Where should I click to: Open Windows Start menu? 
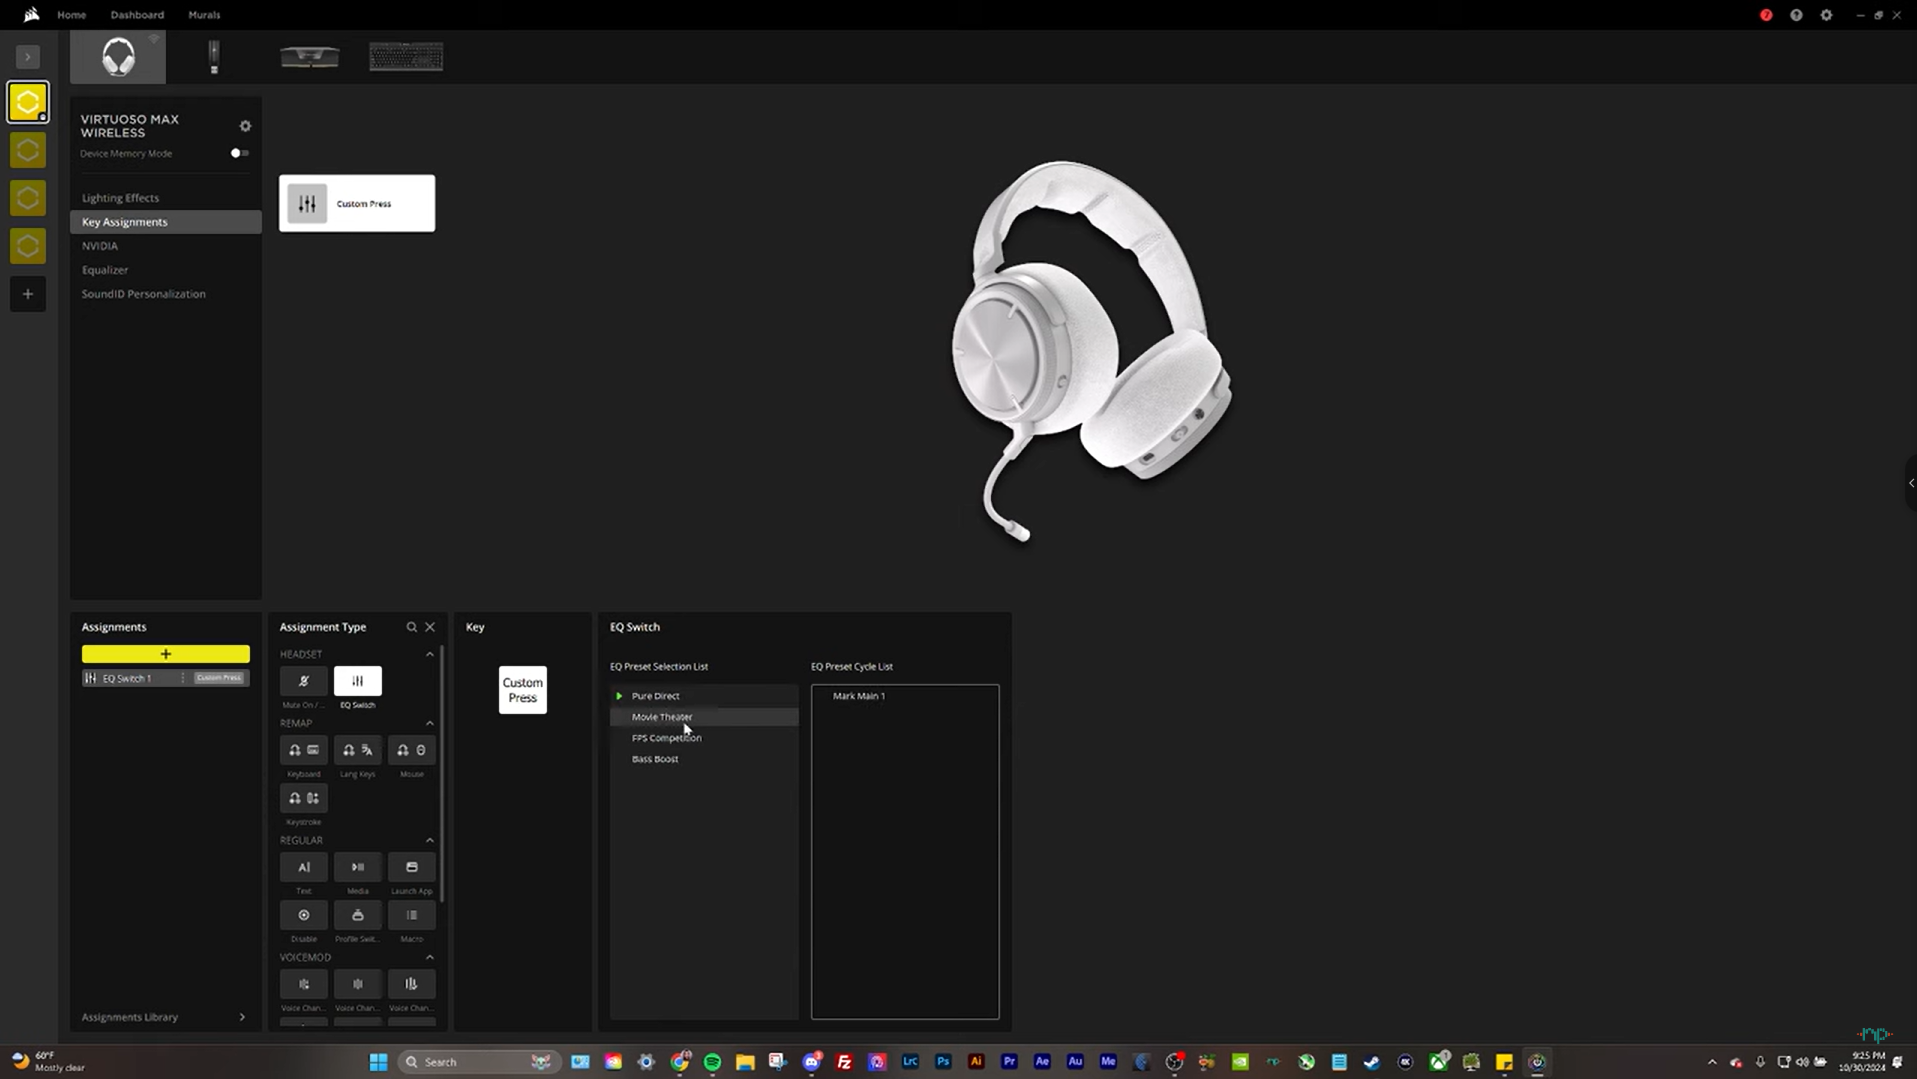(378, 1062)
